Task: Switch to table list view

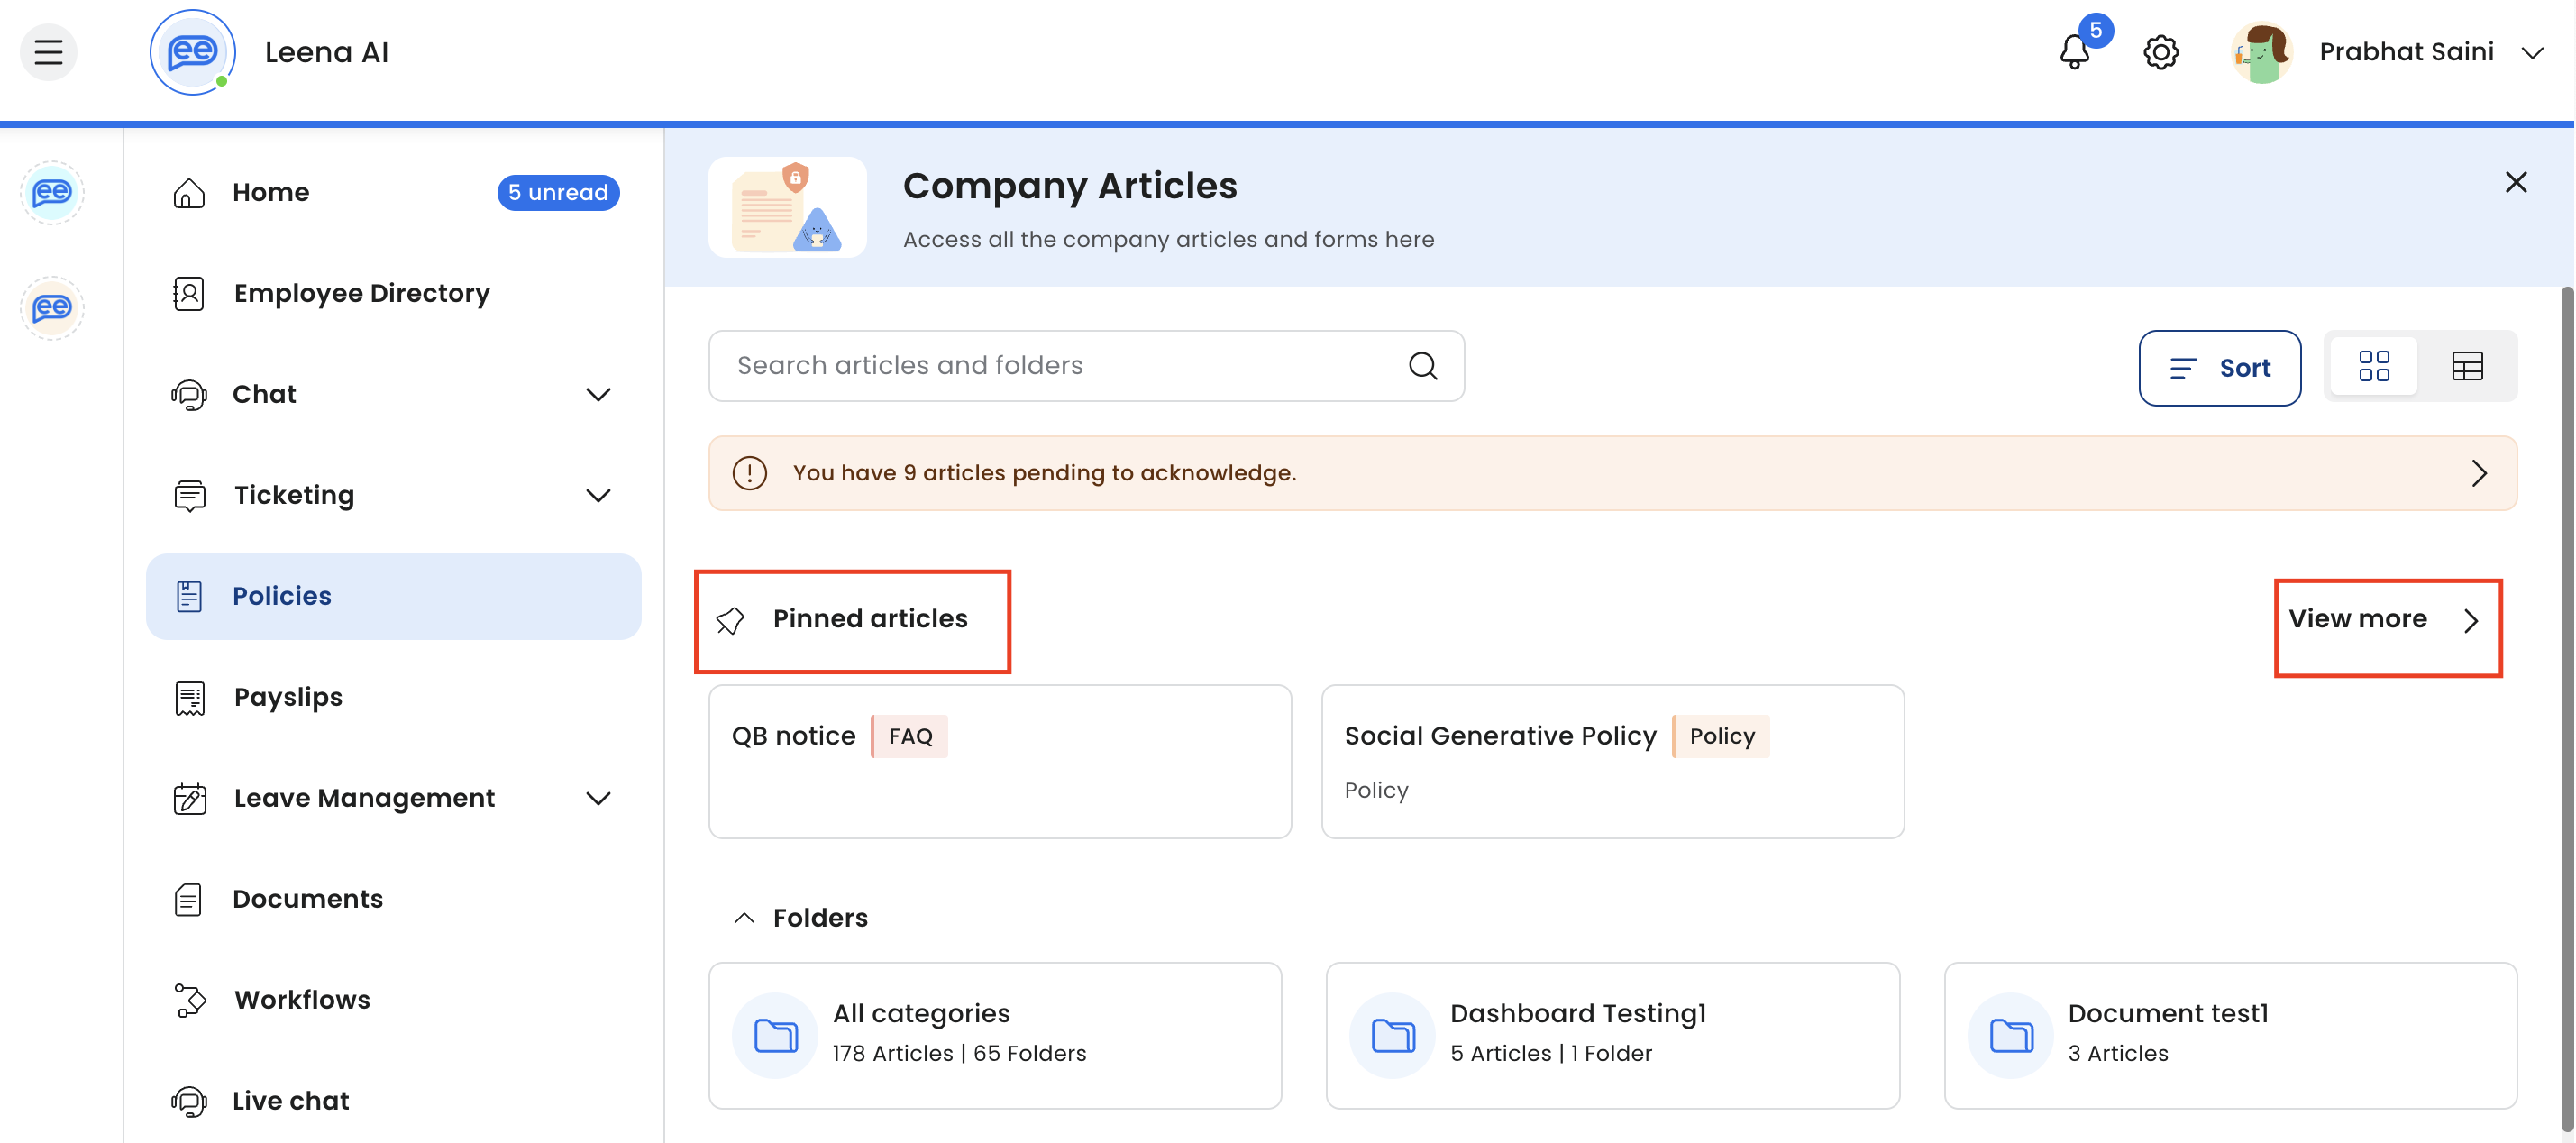Action: point(2467,366)
